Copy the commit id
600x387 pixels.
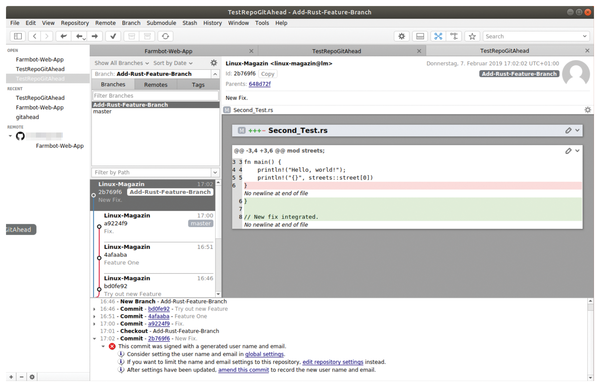click(267, 74)
